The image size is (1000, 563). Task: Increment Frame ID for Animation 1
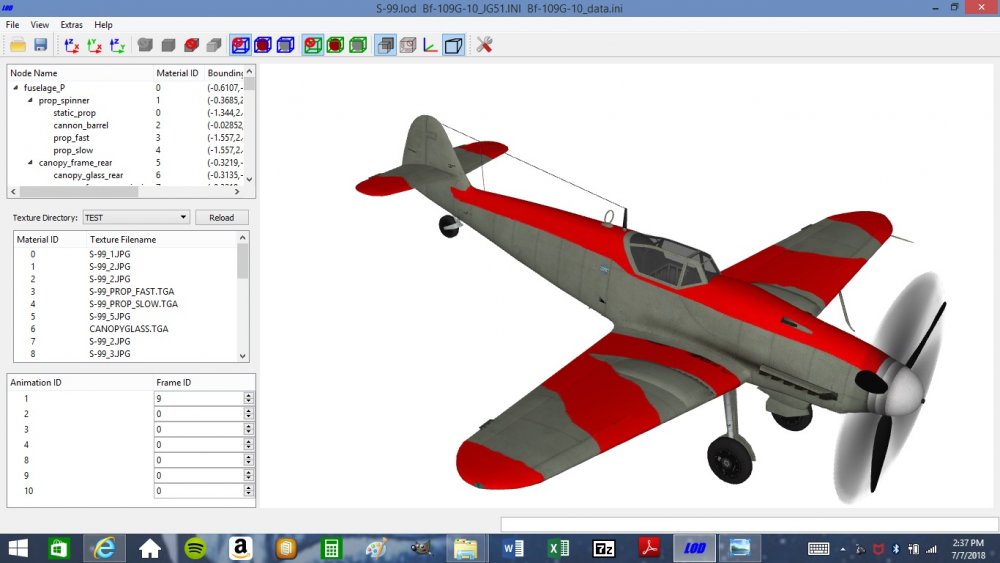[x=248, y=395]
